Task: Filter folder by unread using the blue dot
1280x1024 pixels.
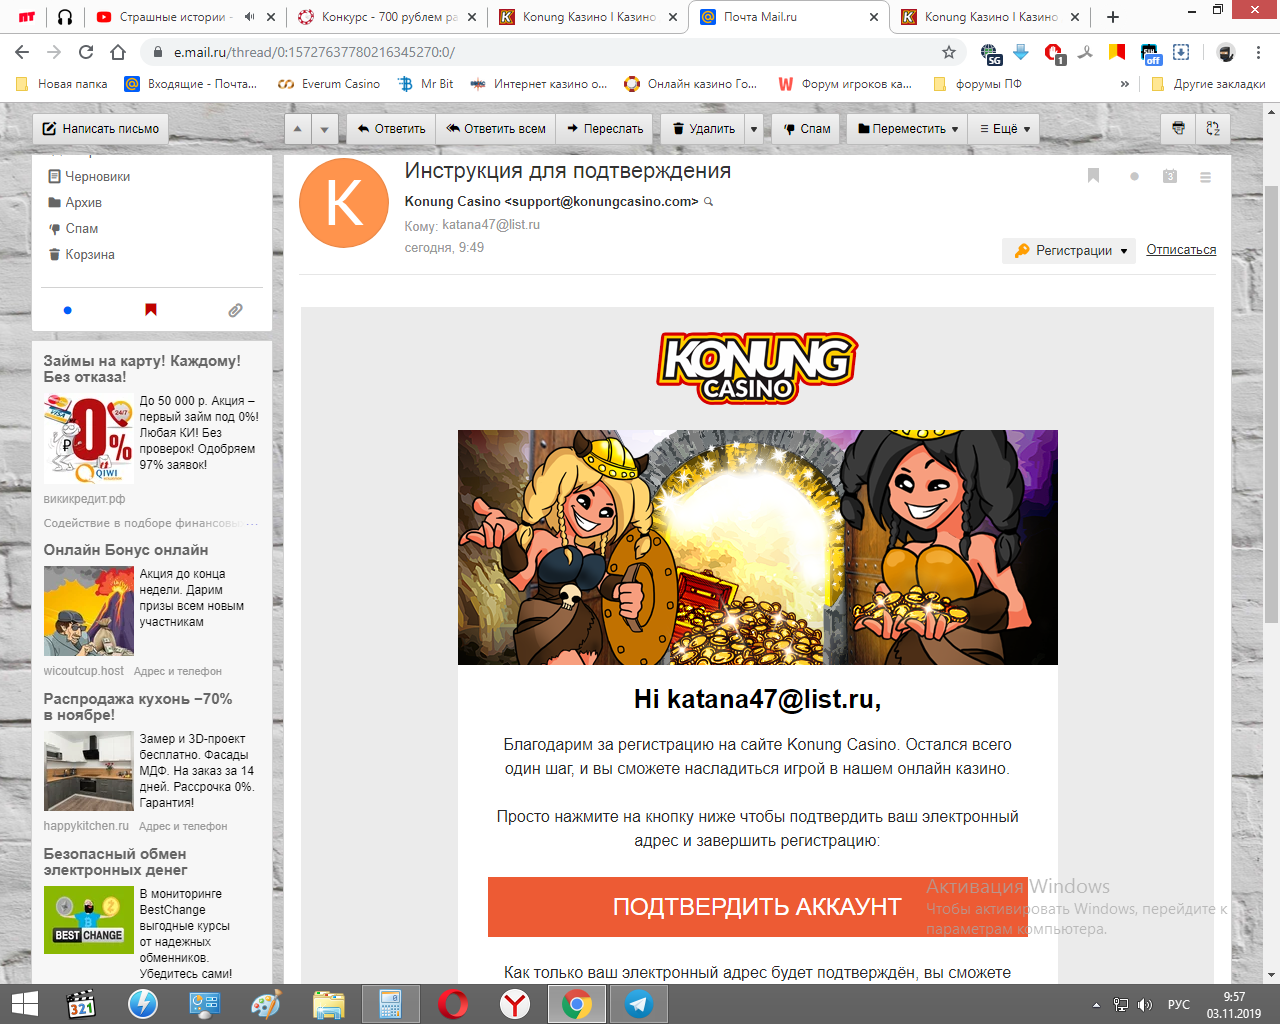Action: 67,310
